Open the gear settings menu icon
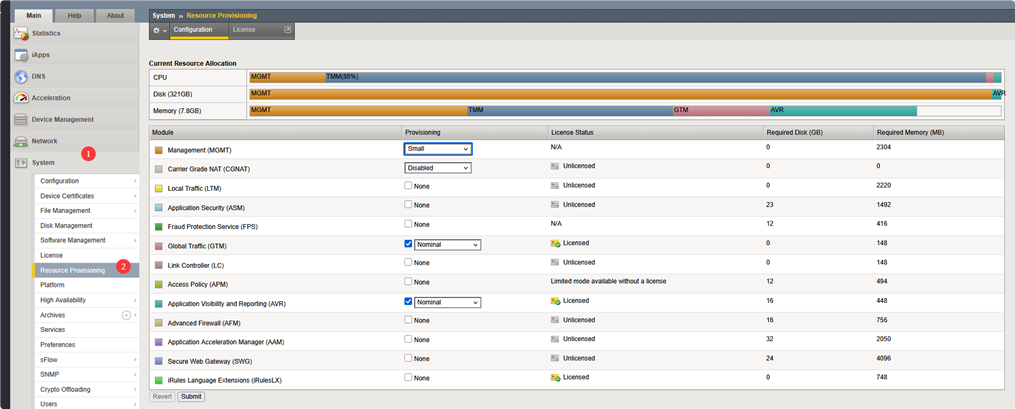1015x409 pixels. click(159, 30)
